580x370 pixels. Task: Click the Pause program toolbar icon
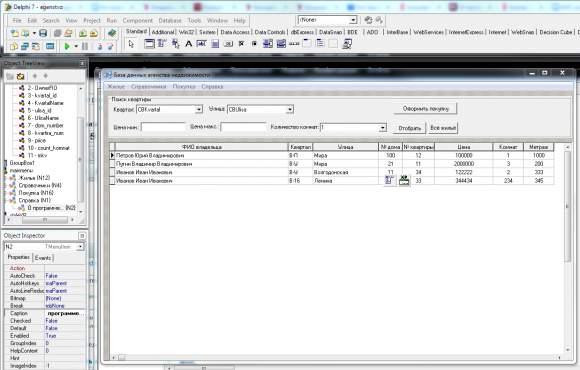point(85,46)
